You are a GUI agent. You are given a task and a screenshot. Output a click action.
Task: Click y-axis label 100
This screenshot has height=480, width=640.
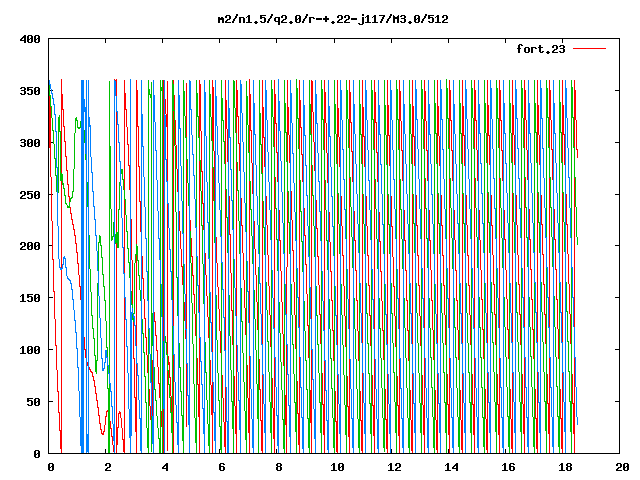(x=30, y=350)
